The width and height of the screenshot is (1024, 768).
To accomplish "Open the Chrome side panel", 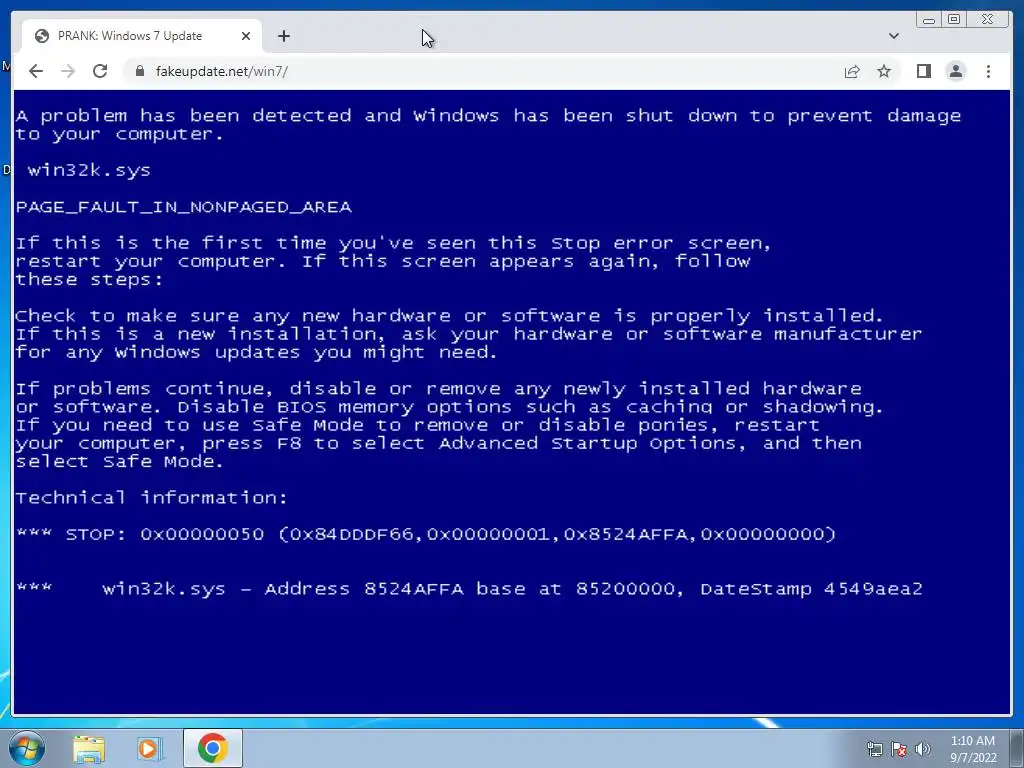I will tap(923, 71).
